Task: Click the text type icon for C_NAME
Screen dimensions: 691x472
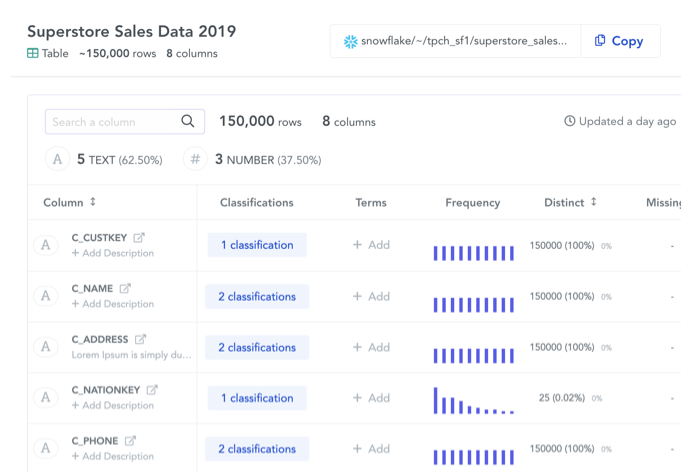Action: [45, 296]
